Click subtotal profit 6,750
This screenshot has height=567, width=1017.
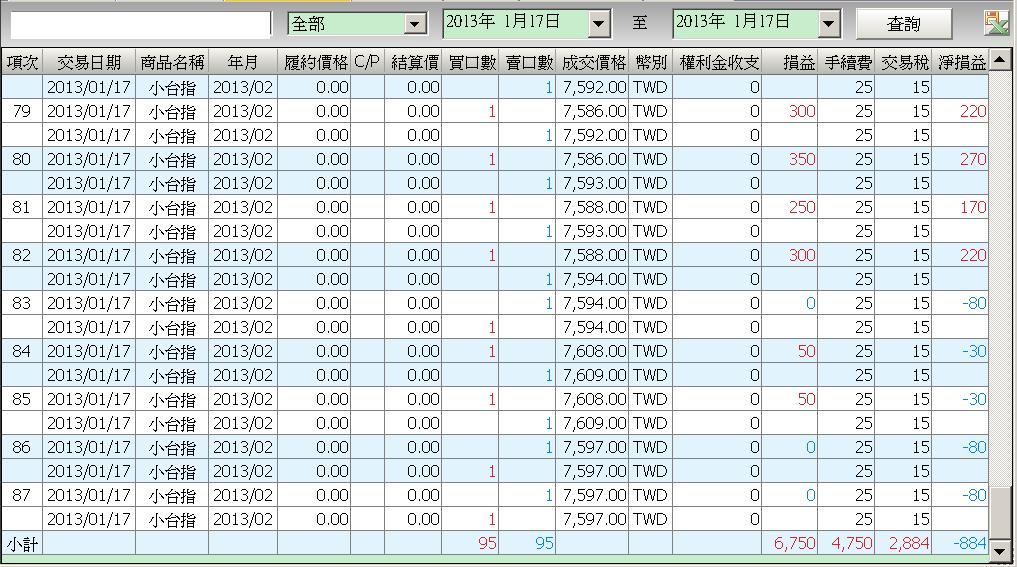(x=795, y=544)
